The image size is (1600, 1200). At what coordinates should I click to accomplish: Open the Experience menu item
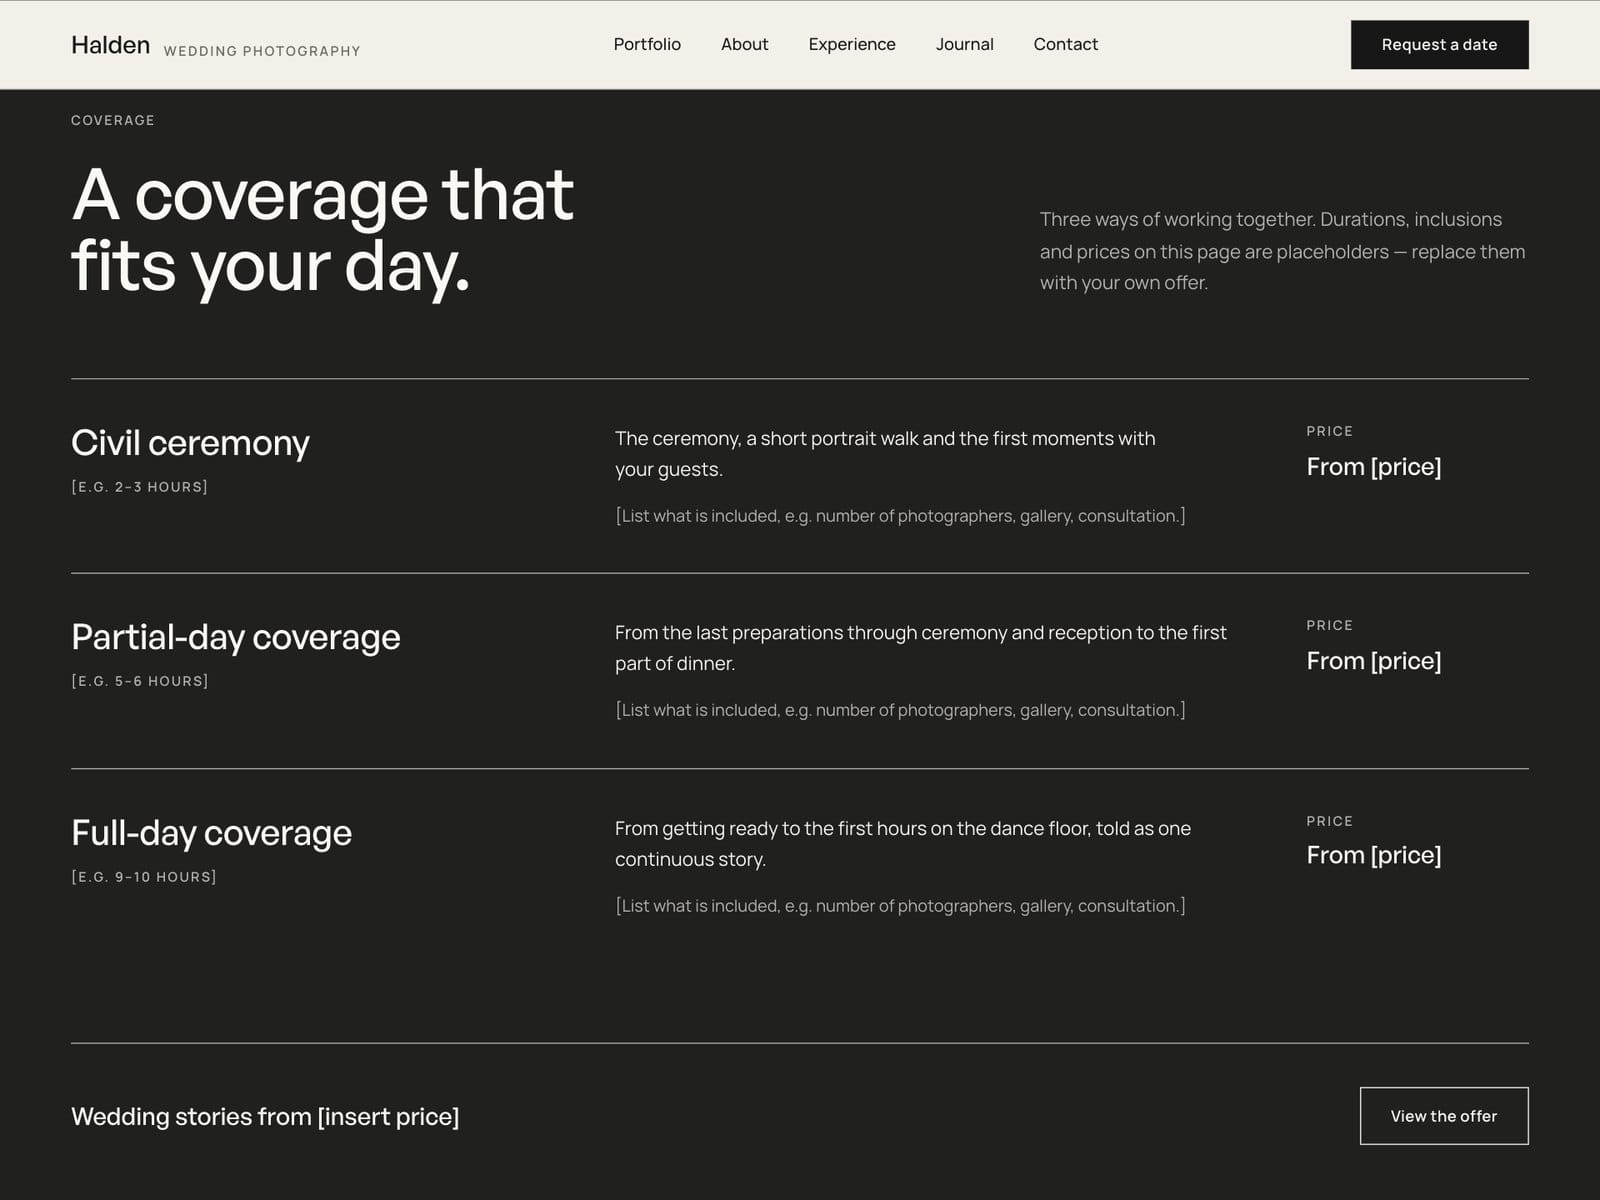click(x=852, y=44)
